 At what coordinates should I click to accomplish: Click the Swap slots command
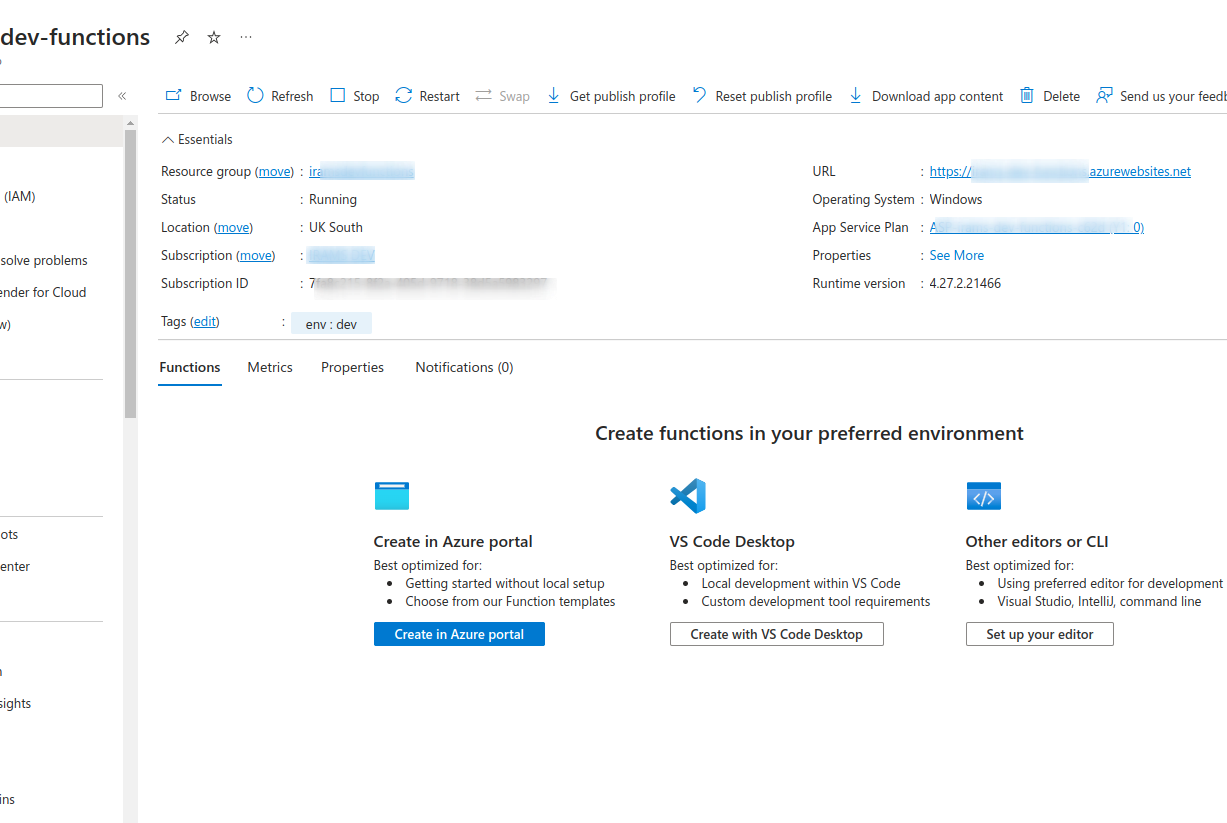point(502,96)
